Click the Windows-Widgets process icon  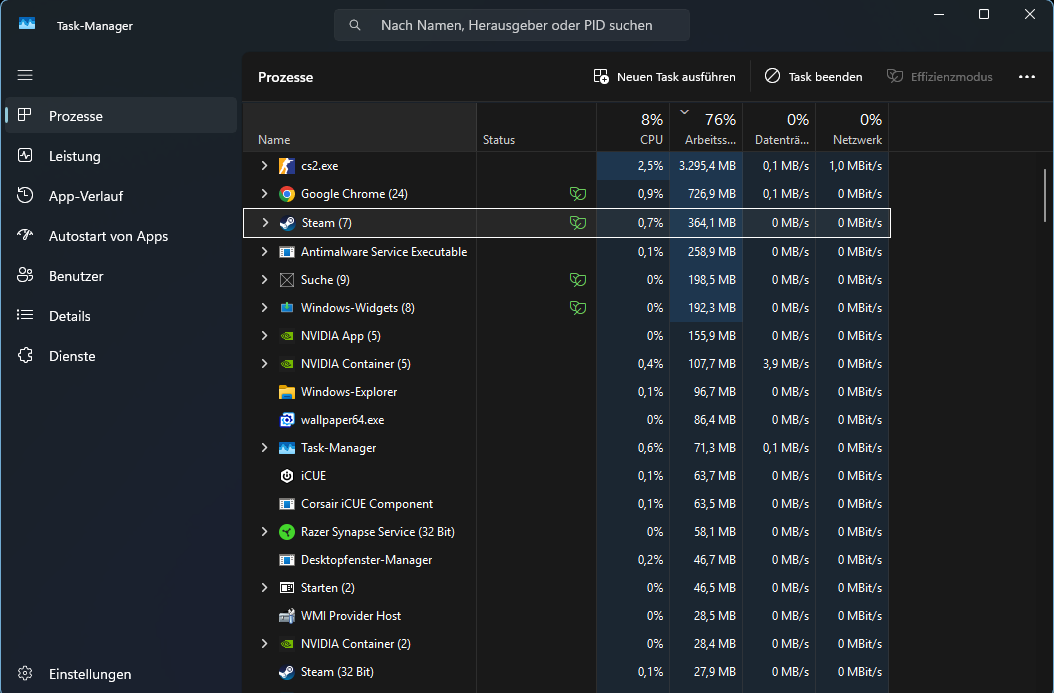287,308
